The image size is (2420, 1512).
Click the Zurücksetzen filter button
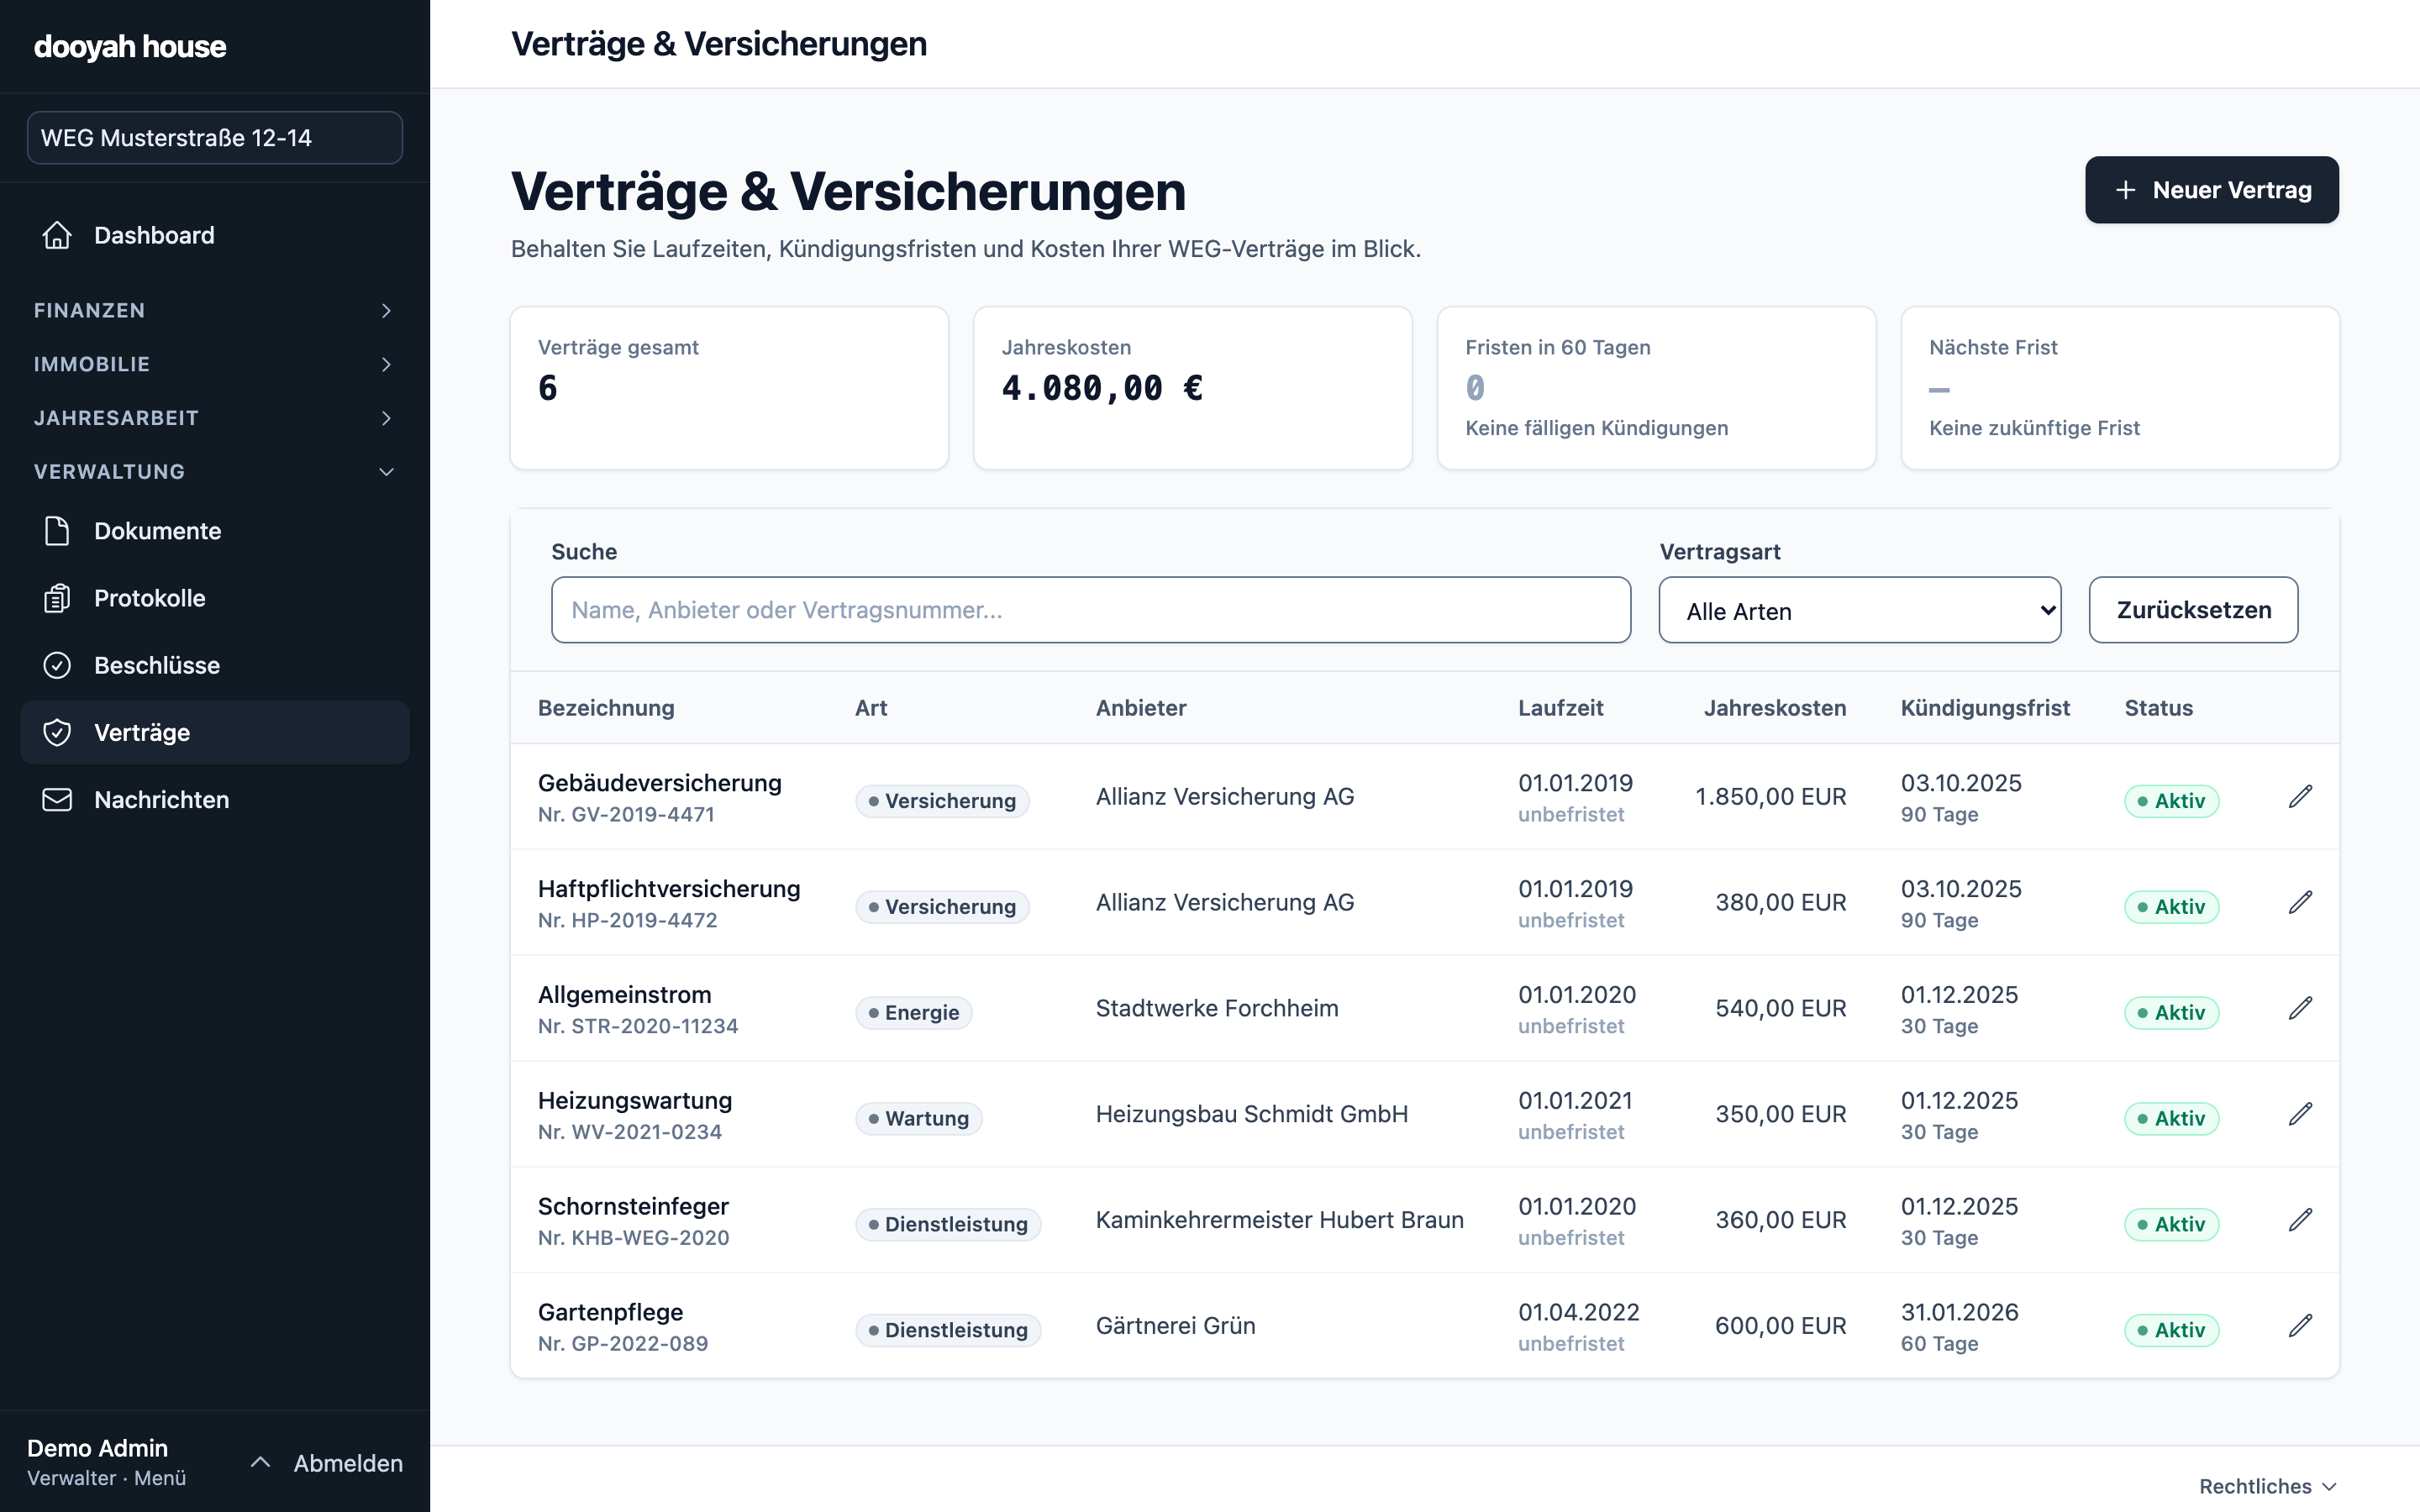click(2193, 610)
